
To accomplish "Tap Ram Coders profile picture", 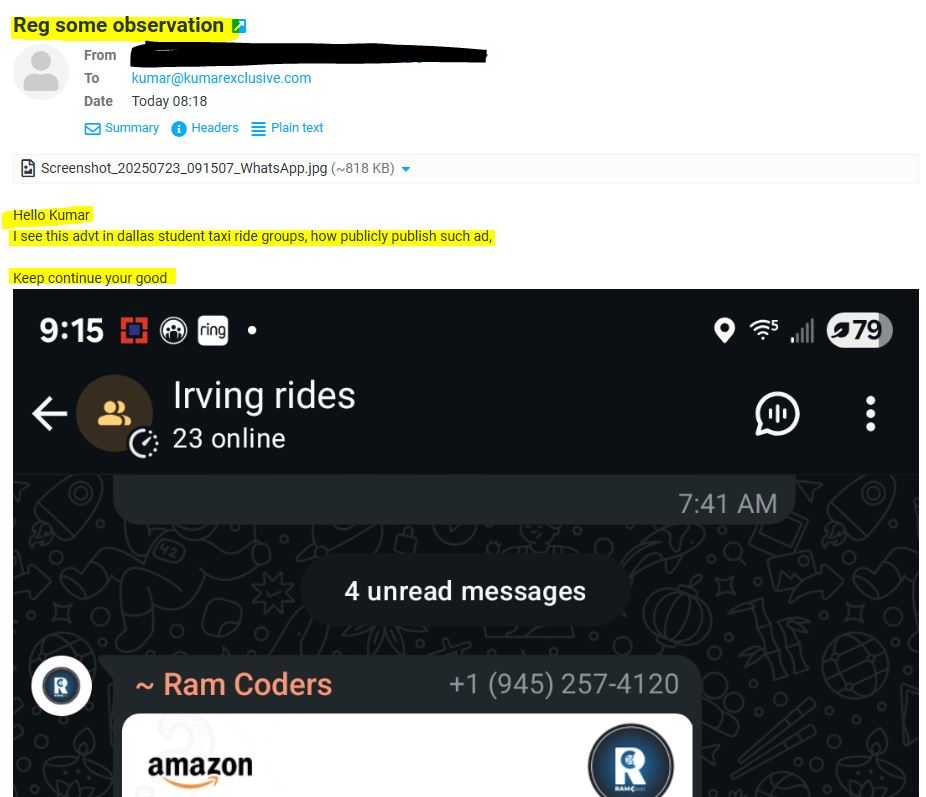I will point(61,686).
